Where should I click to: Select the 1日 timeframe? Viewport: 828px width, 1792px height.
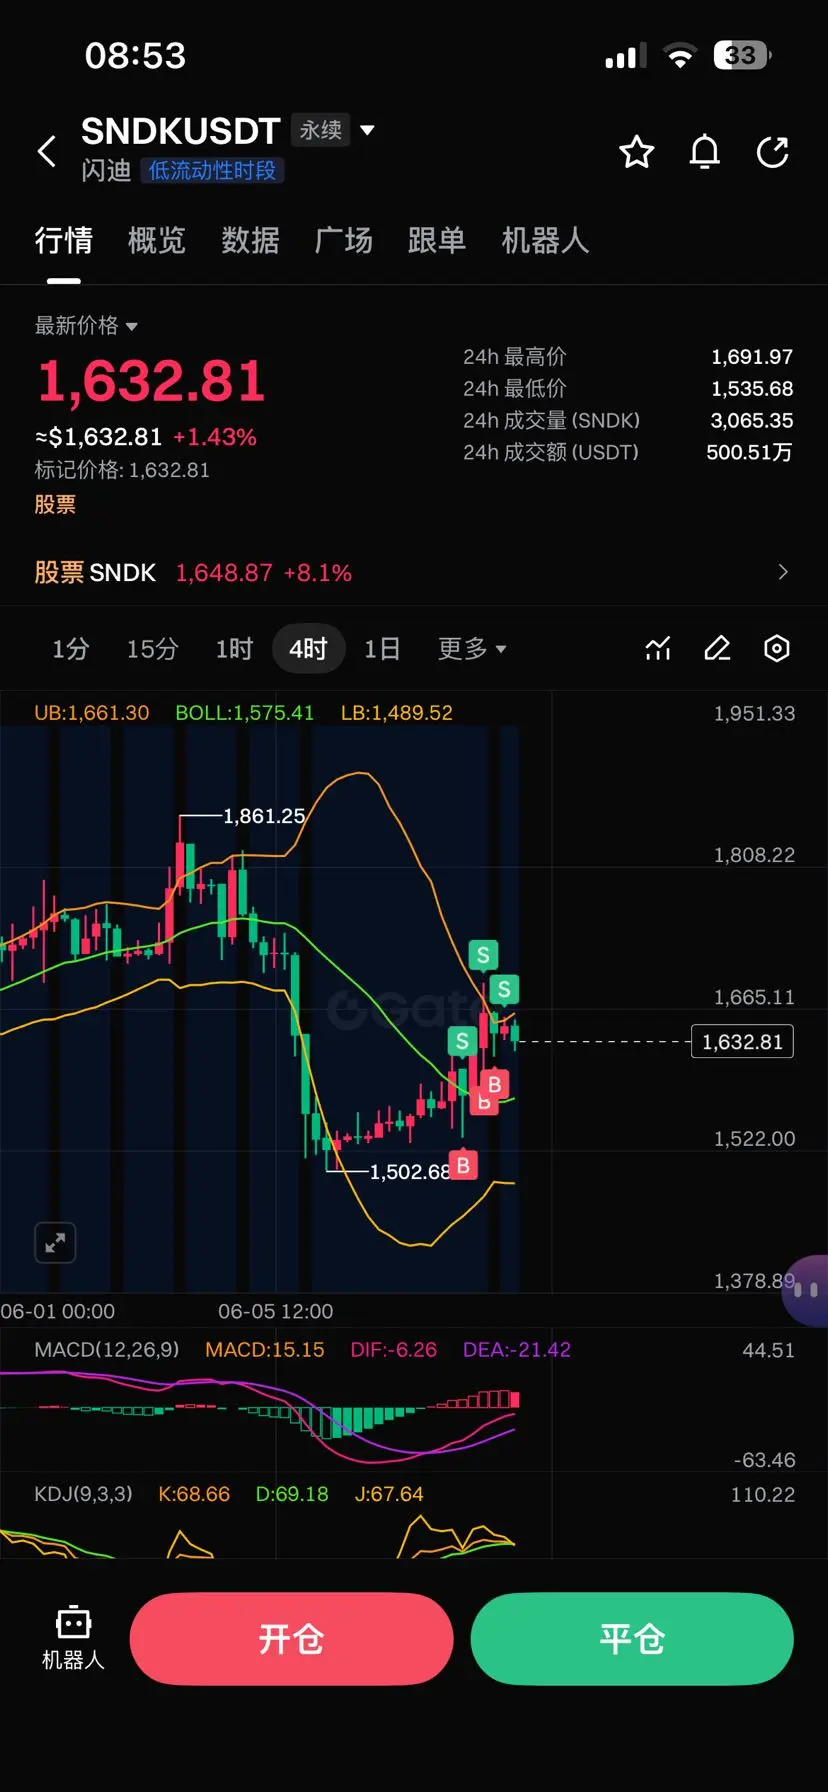(382, 649)
